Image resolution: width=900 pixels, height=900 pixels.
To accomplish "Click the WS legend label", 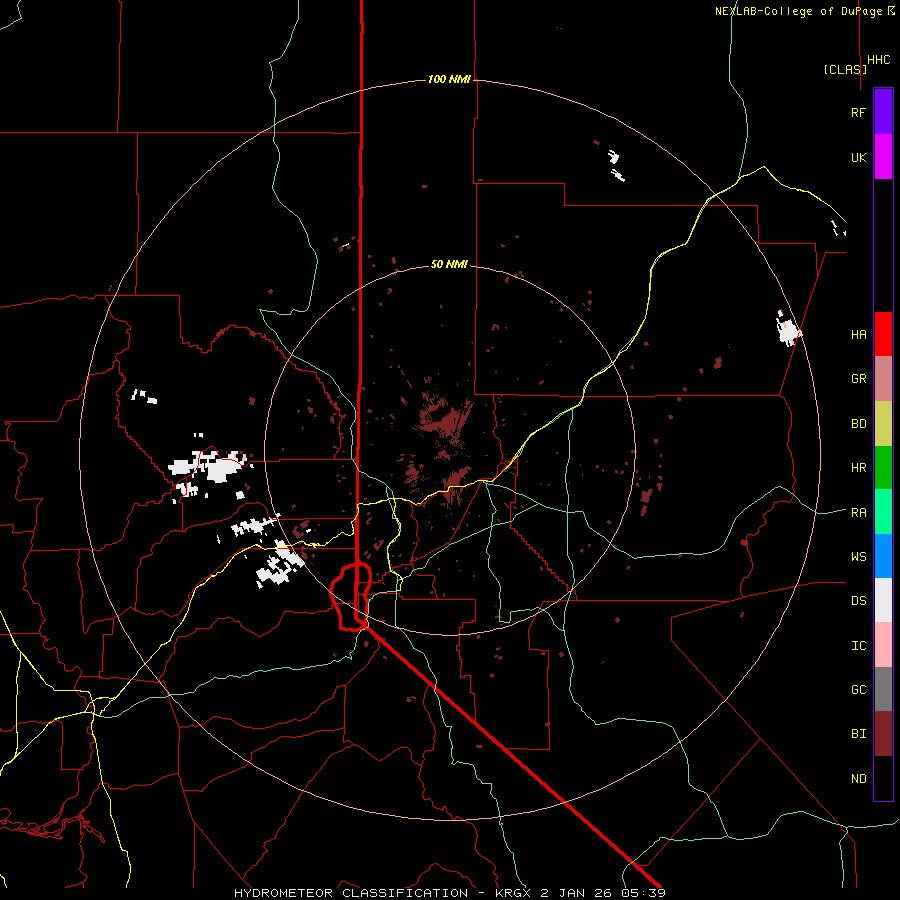I will (x=858, y=556).
